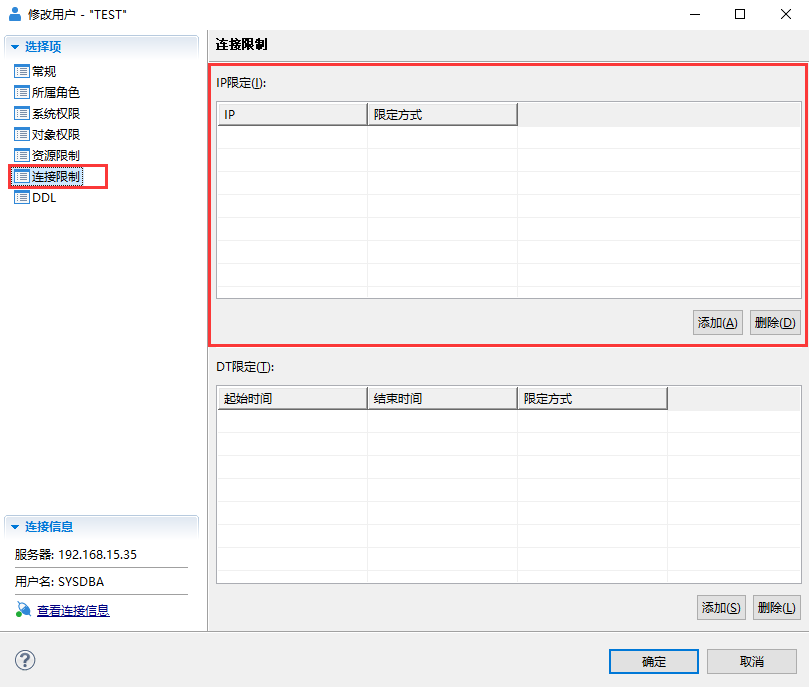809x687 pixels.
Task: Delete IP restriction with 删除(D)
Action: pos(775,323)
